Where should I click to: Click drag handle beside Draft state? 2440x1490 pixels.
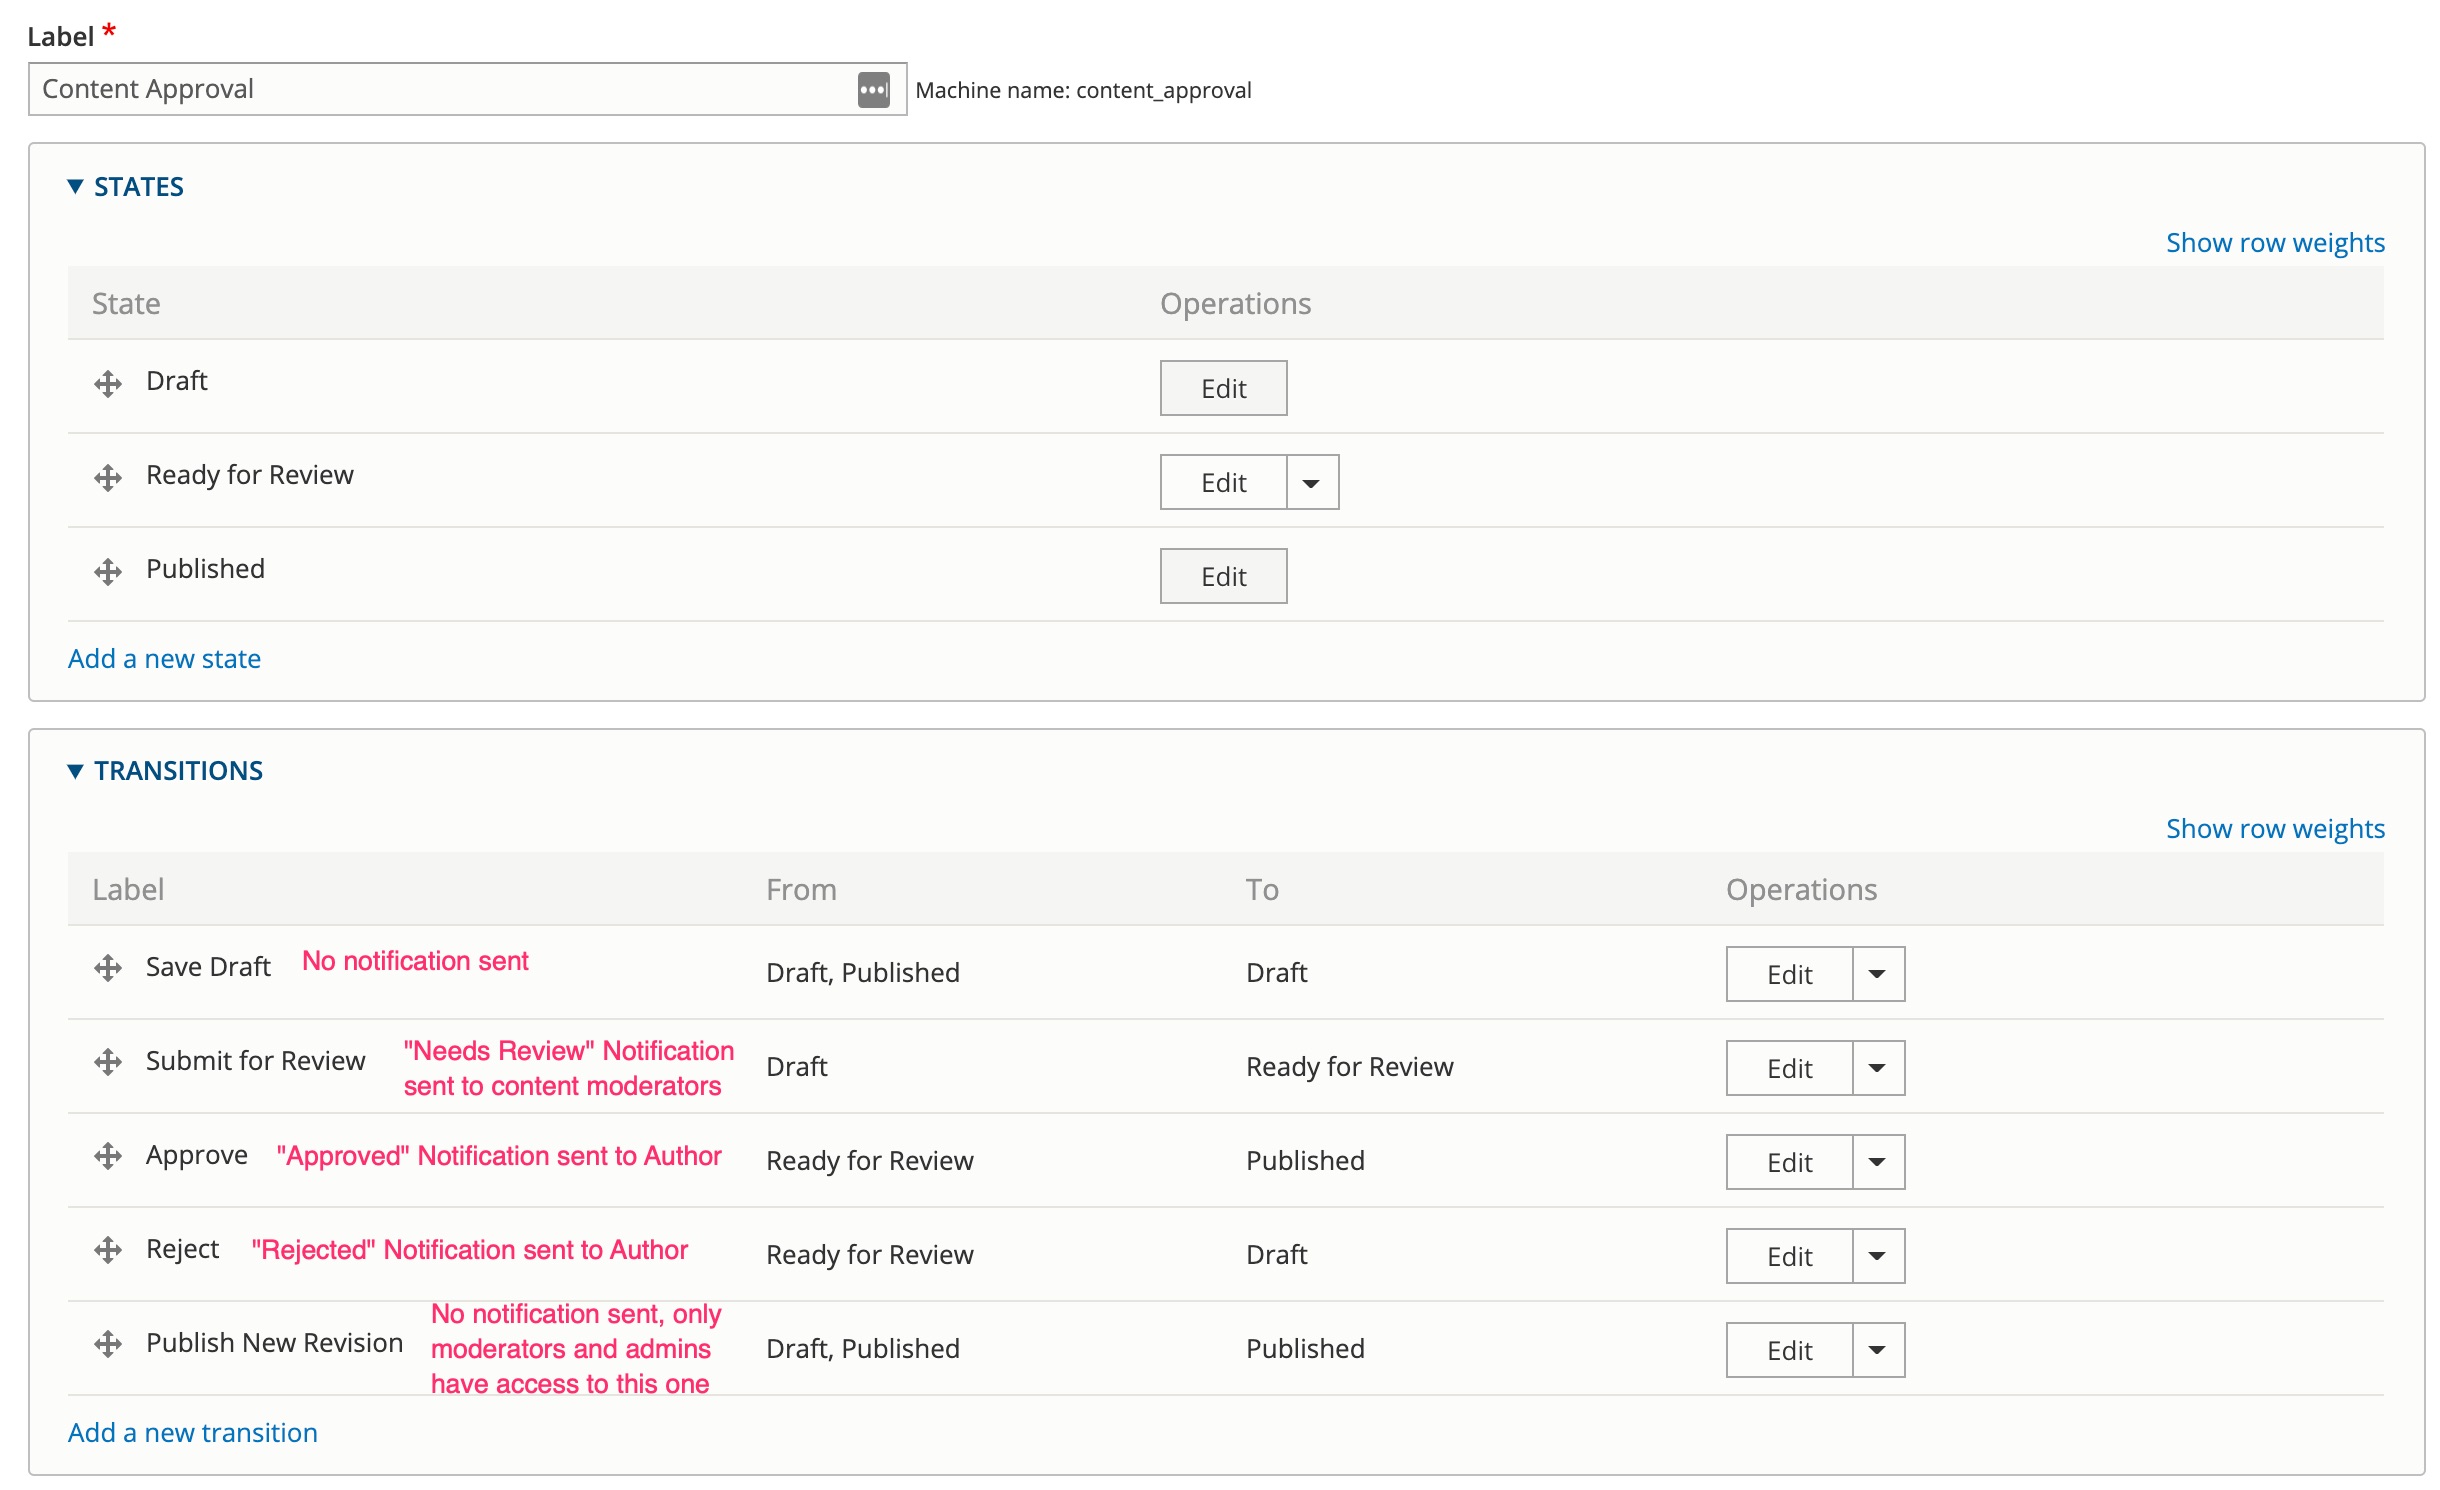point(108,384)
